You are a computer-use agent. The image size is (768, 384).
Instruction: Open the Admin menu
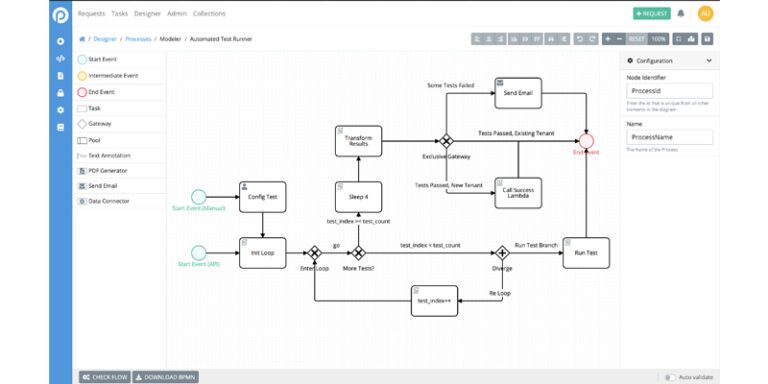coord(177,14)
